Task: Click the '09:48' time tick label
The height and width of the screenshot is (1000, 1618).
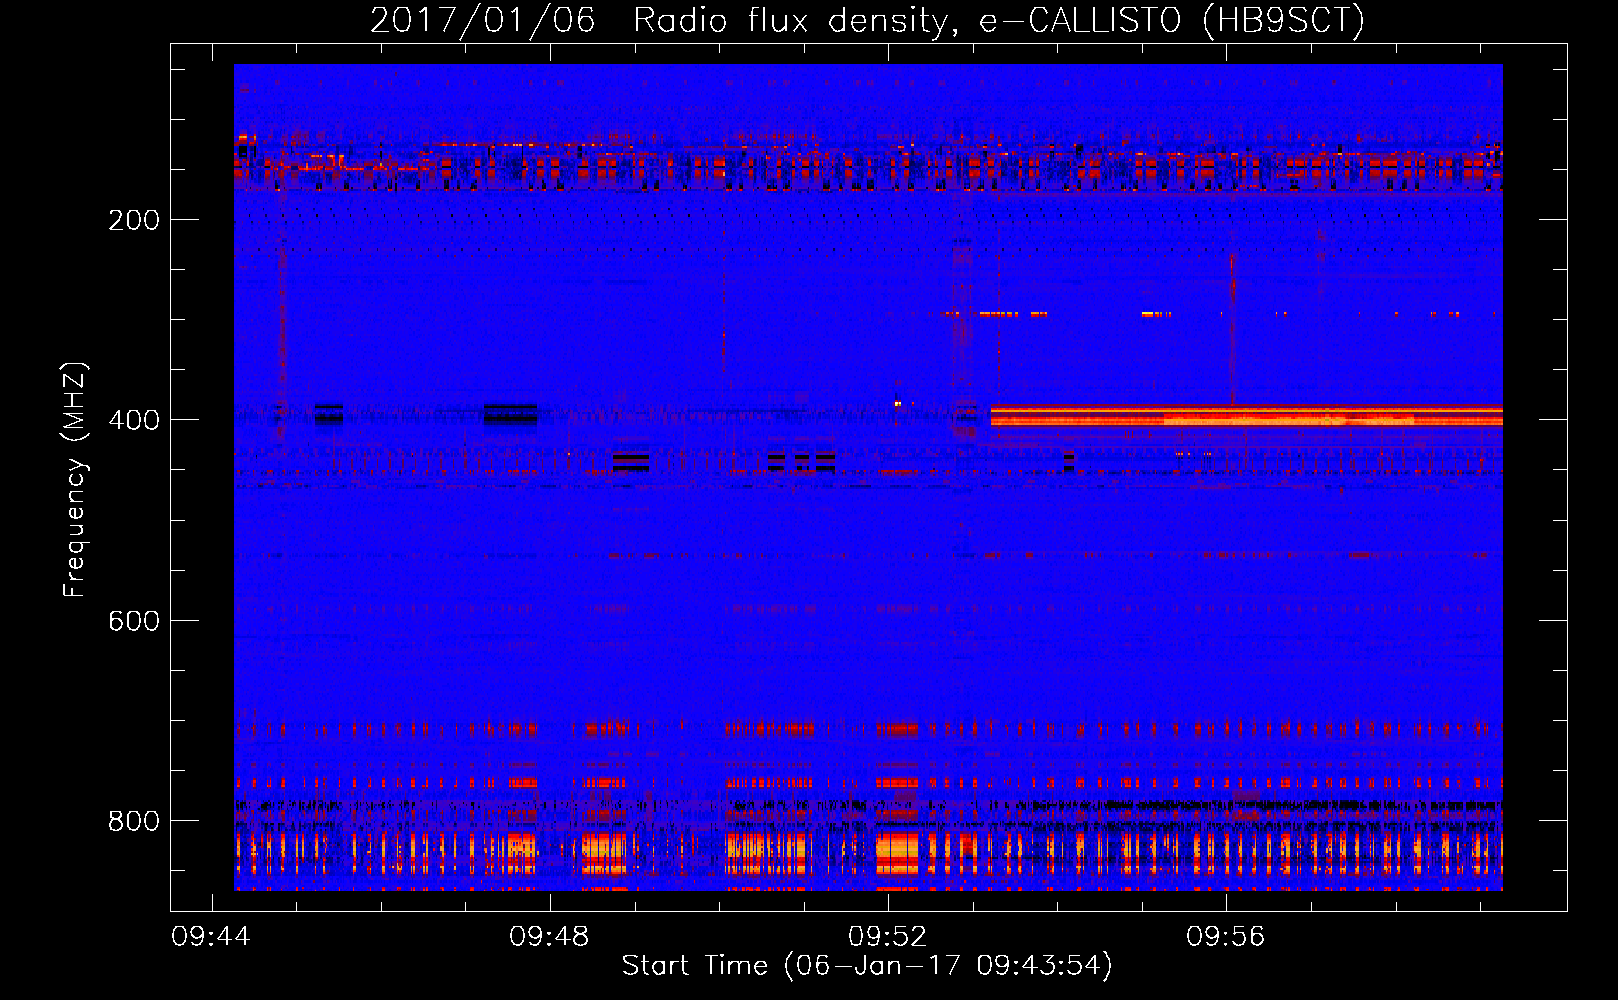Action: coord(549,937)
